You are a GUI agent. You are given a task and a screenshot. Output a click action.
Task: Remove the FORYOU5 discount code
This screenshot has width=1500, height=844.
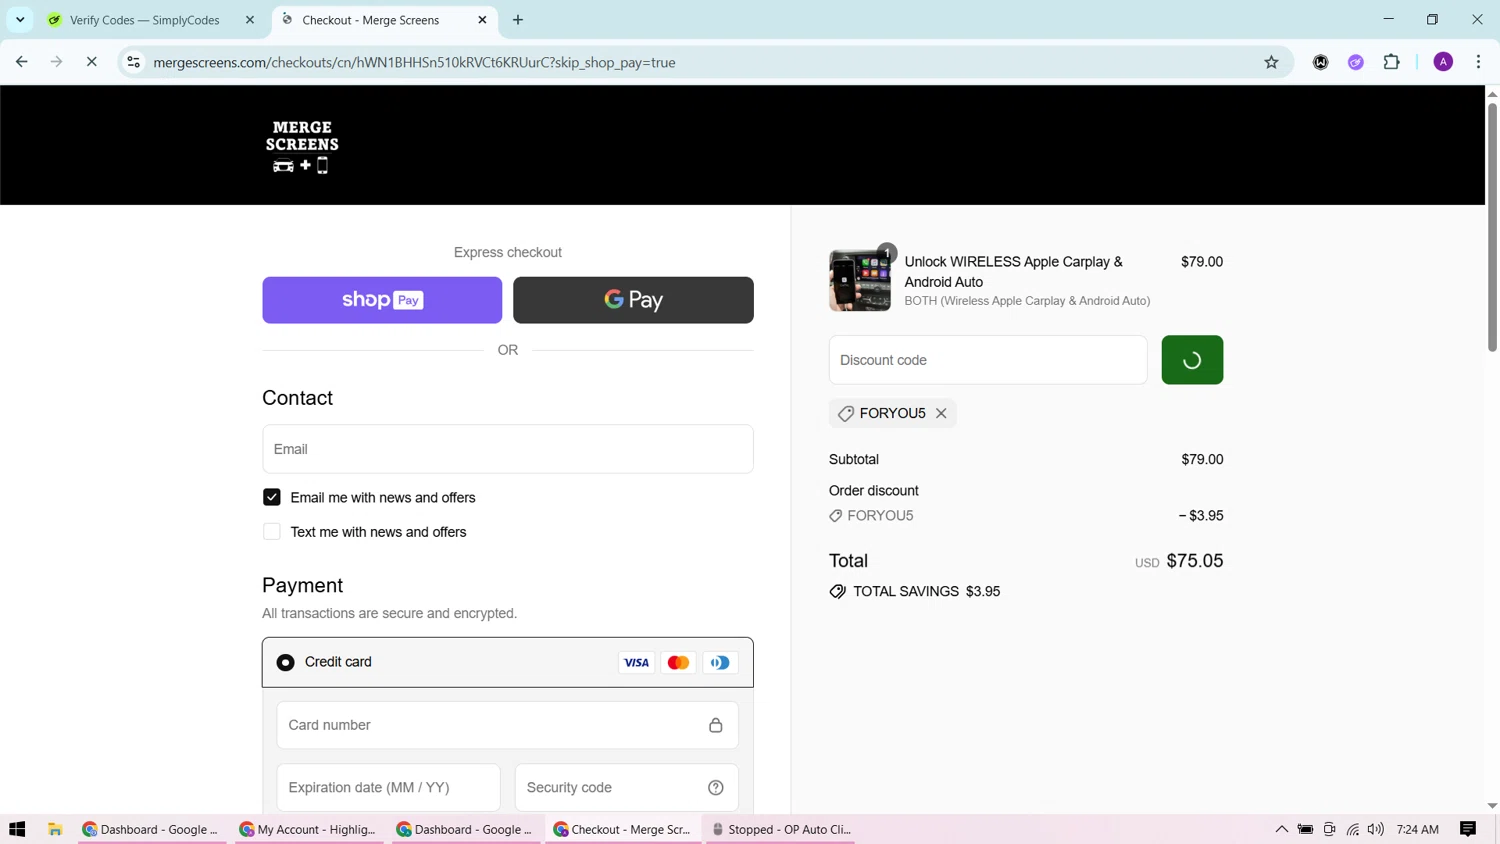941,413
